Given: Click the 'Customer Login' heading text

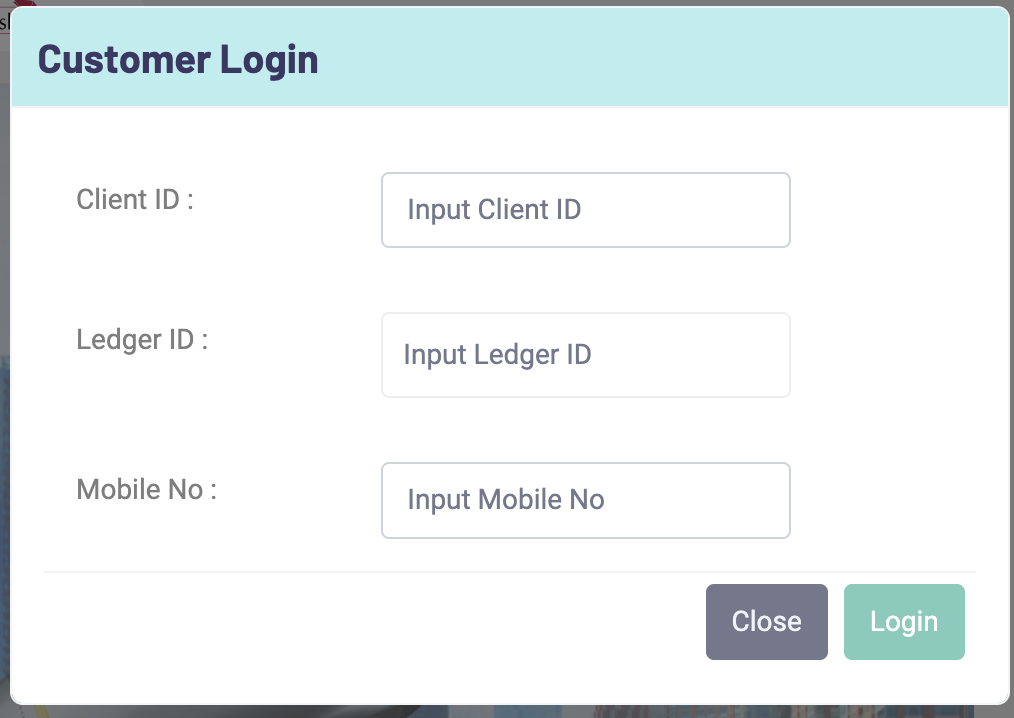Looking at the screenshot, I should pyautogui.click(x=178, y=59).
